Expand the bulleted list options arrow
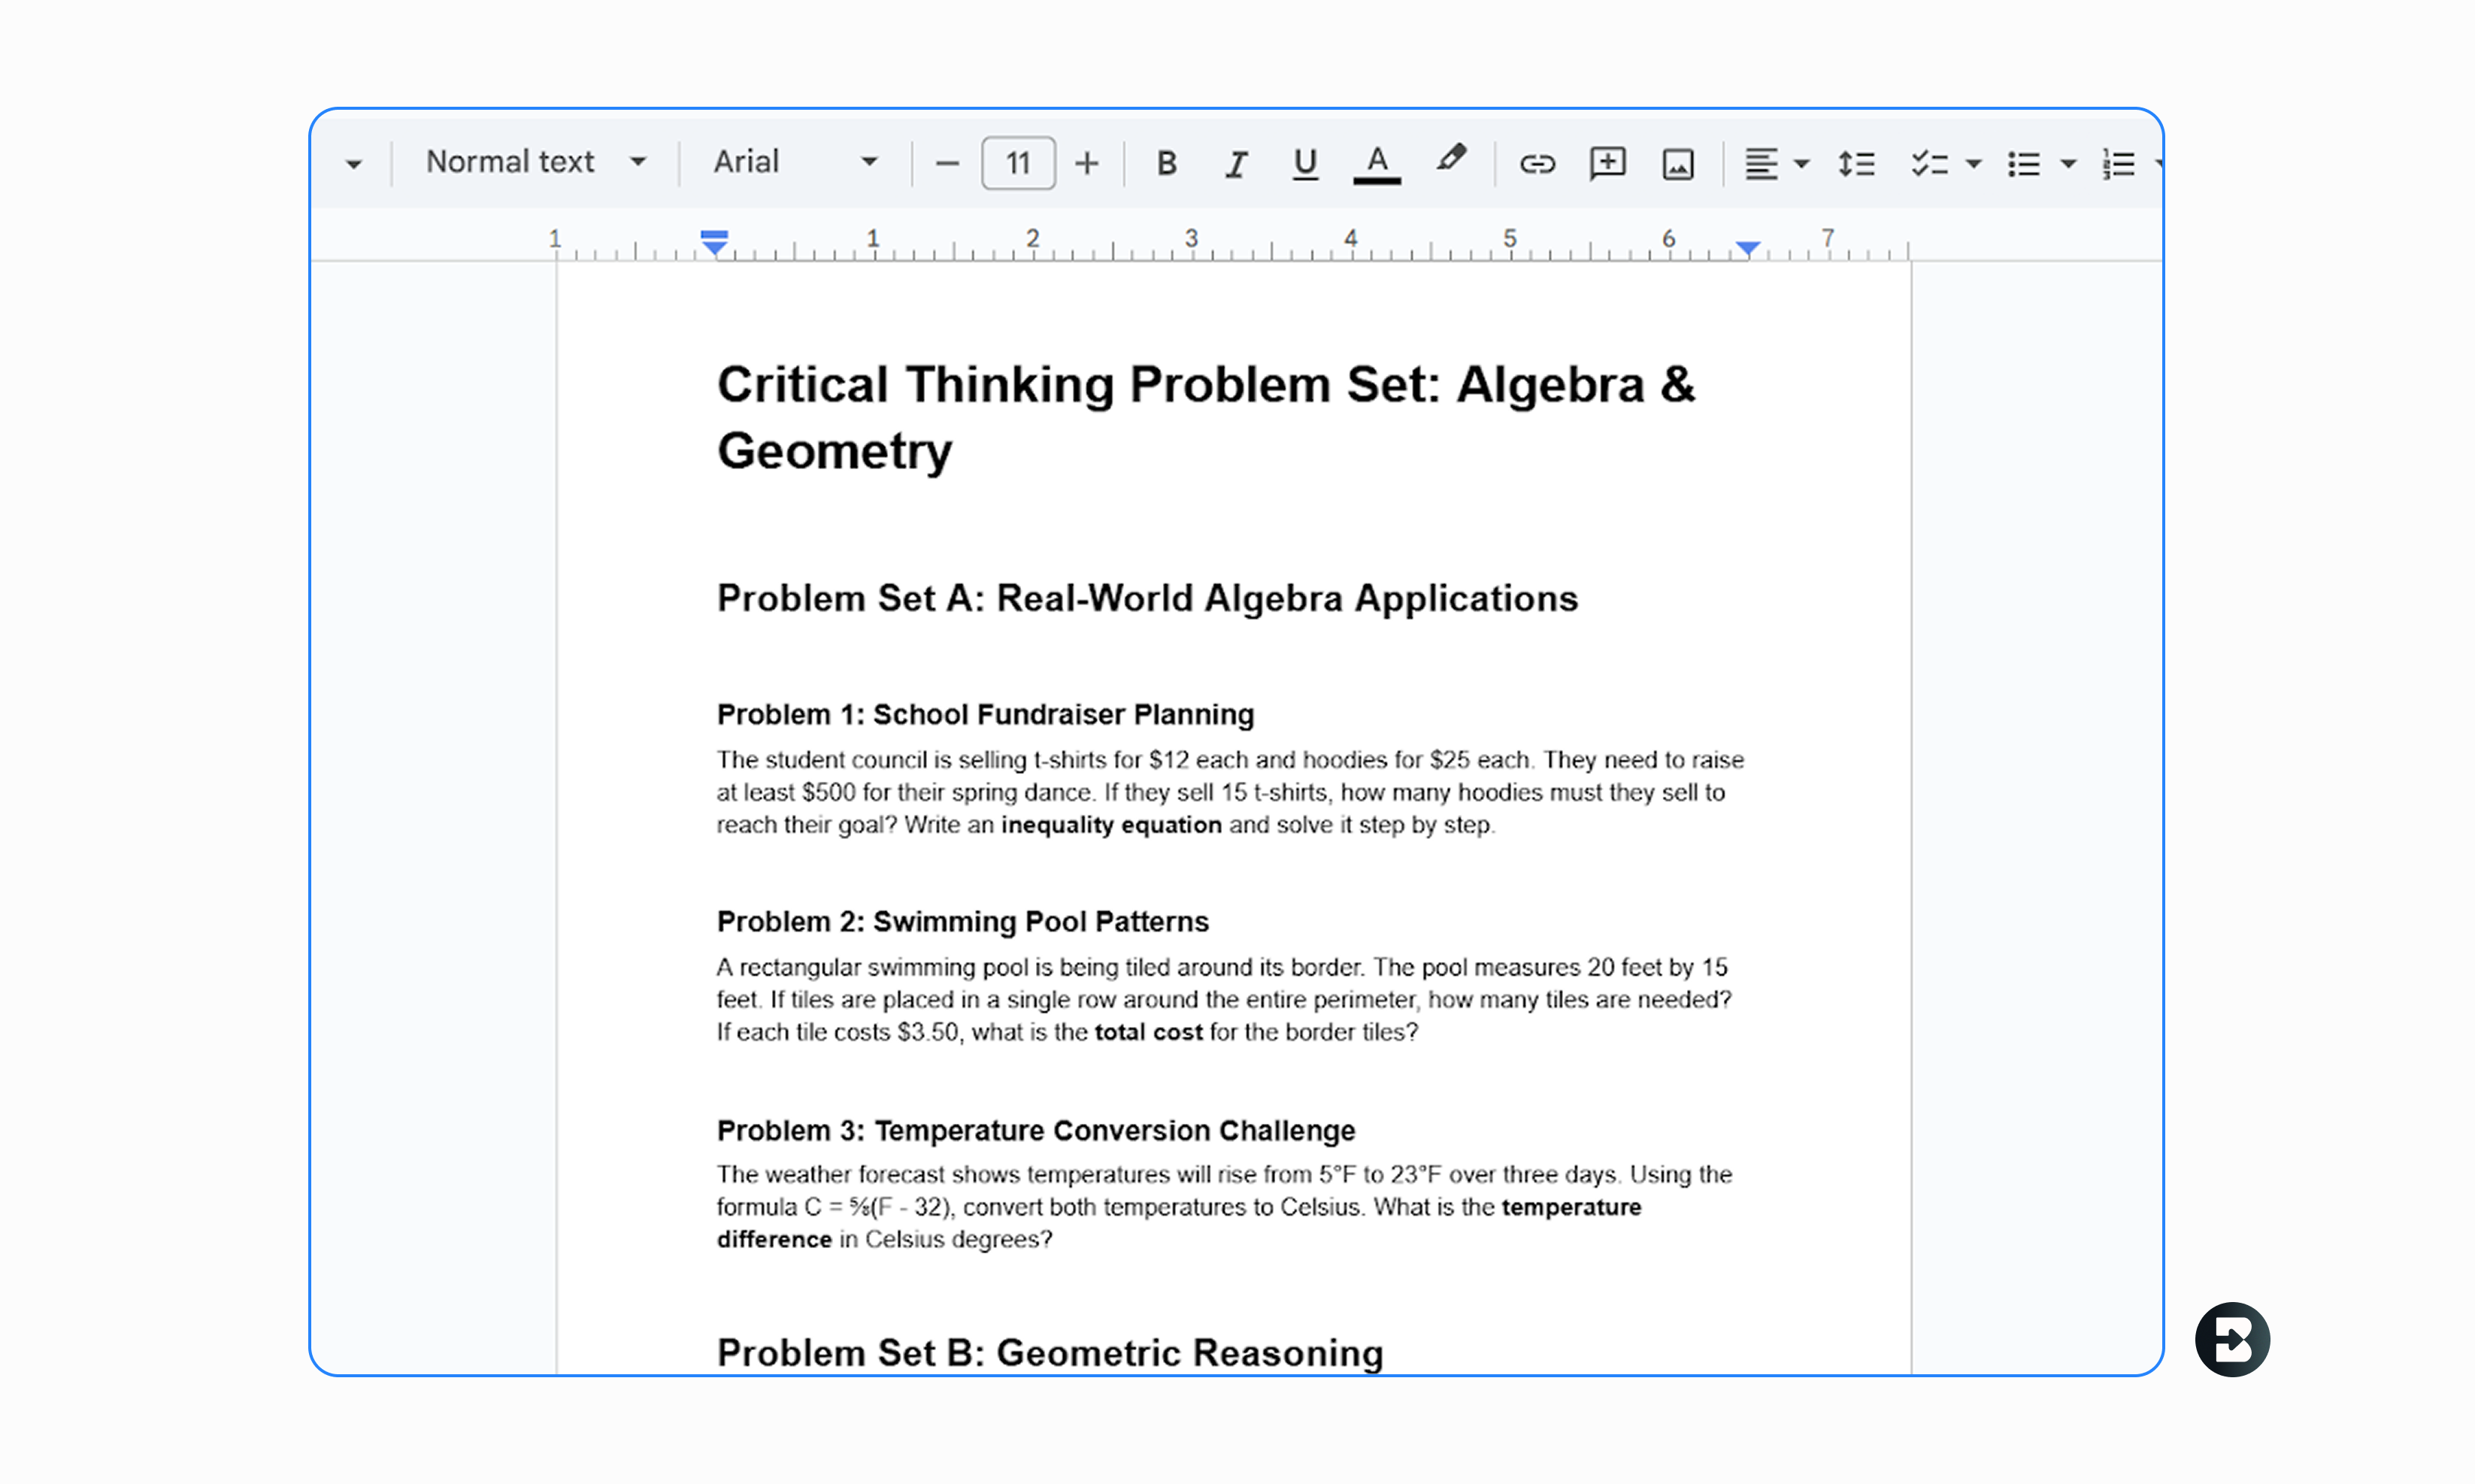Screen dimensions: 2475x1484 coord(2068,163)
